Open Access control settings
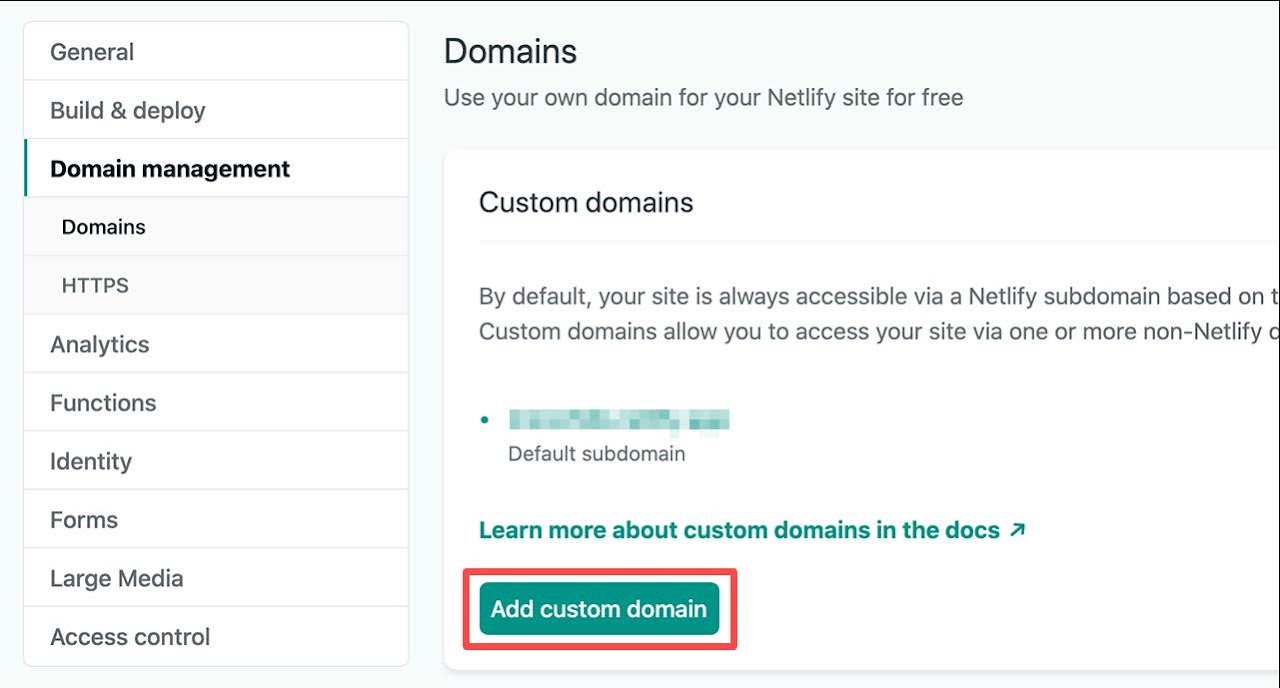This screenshot has height=688, width=1280. point(216,636)
